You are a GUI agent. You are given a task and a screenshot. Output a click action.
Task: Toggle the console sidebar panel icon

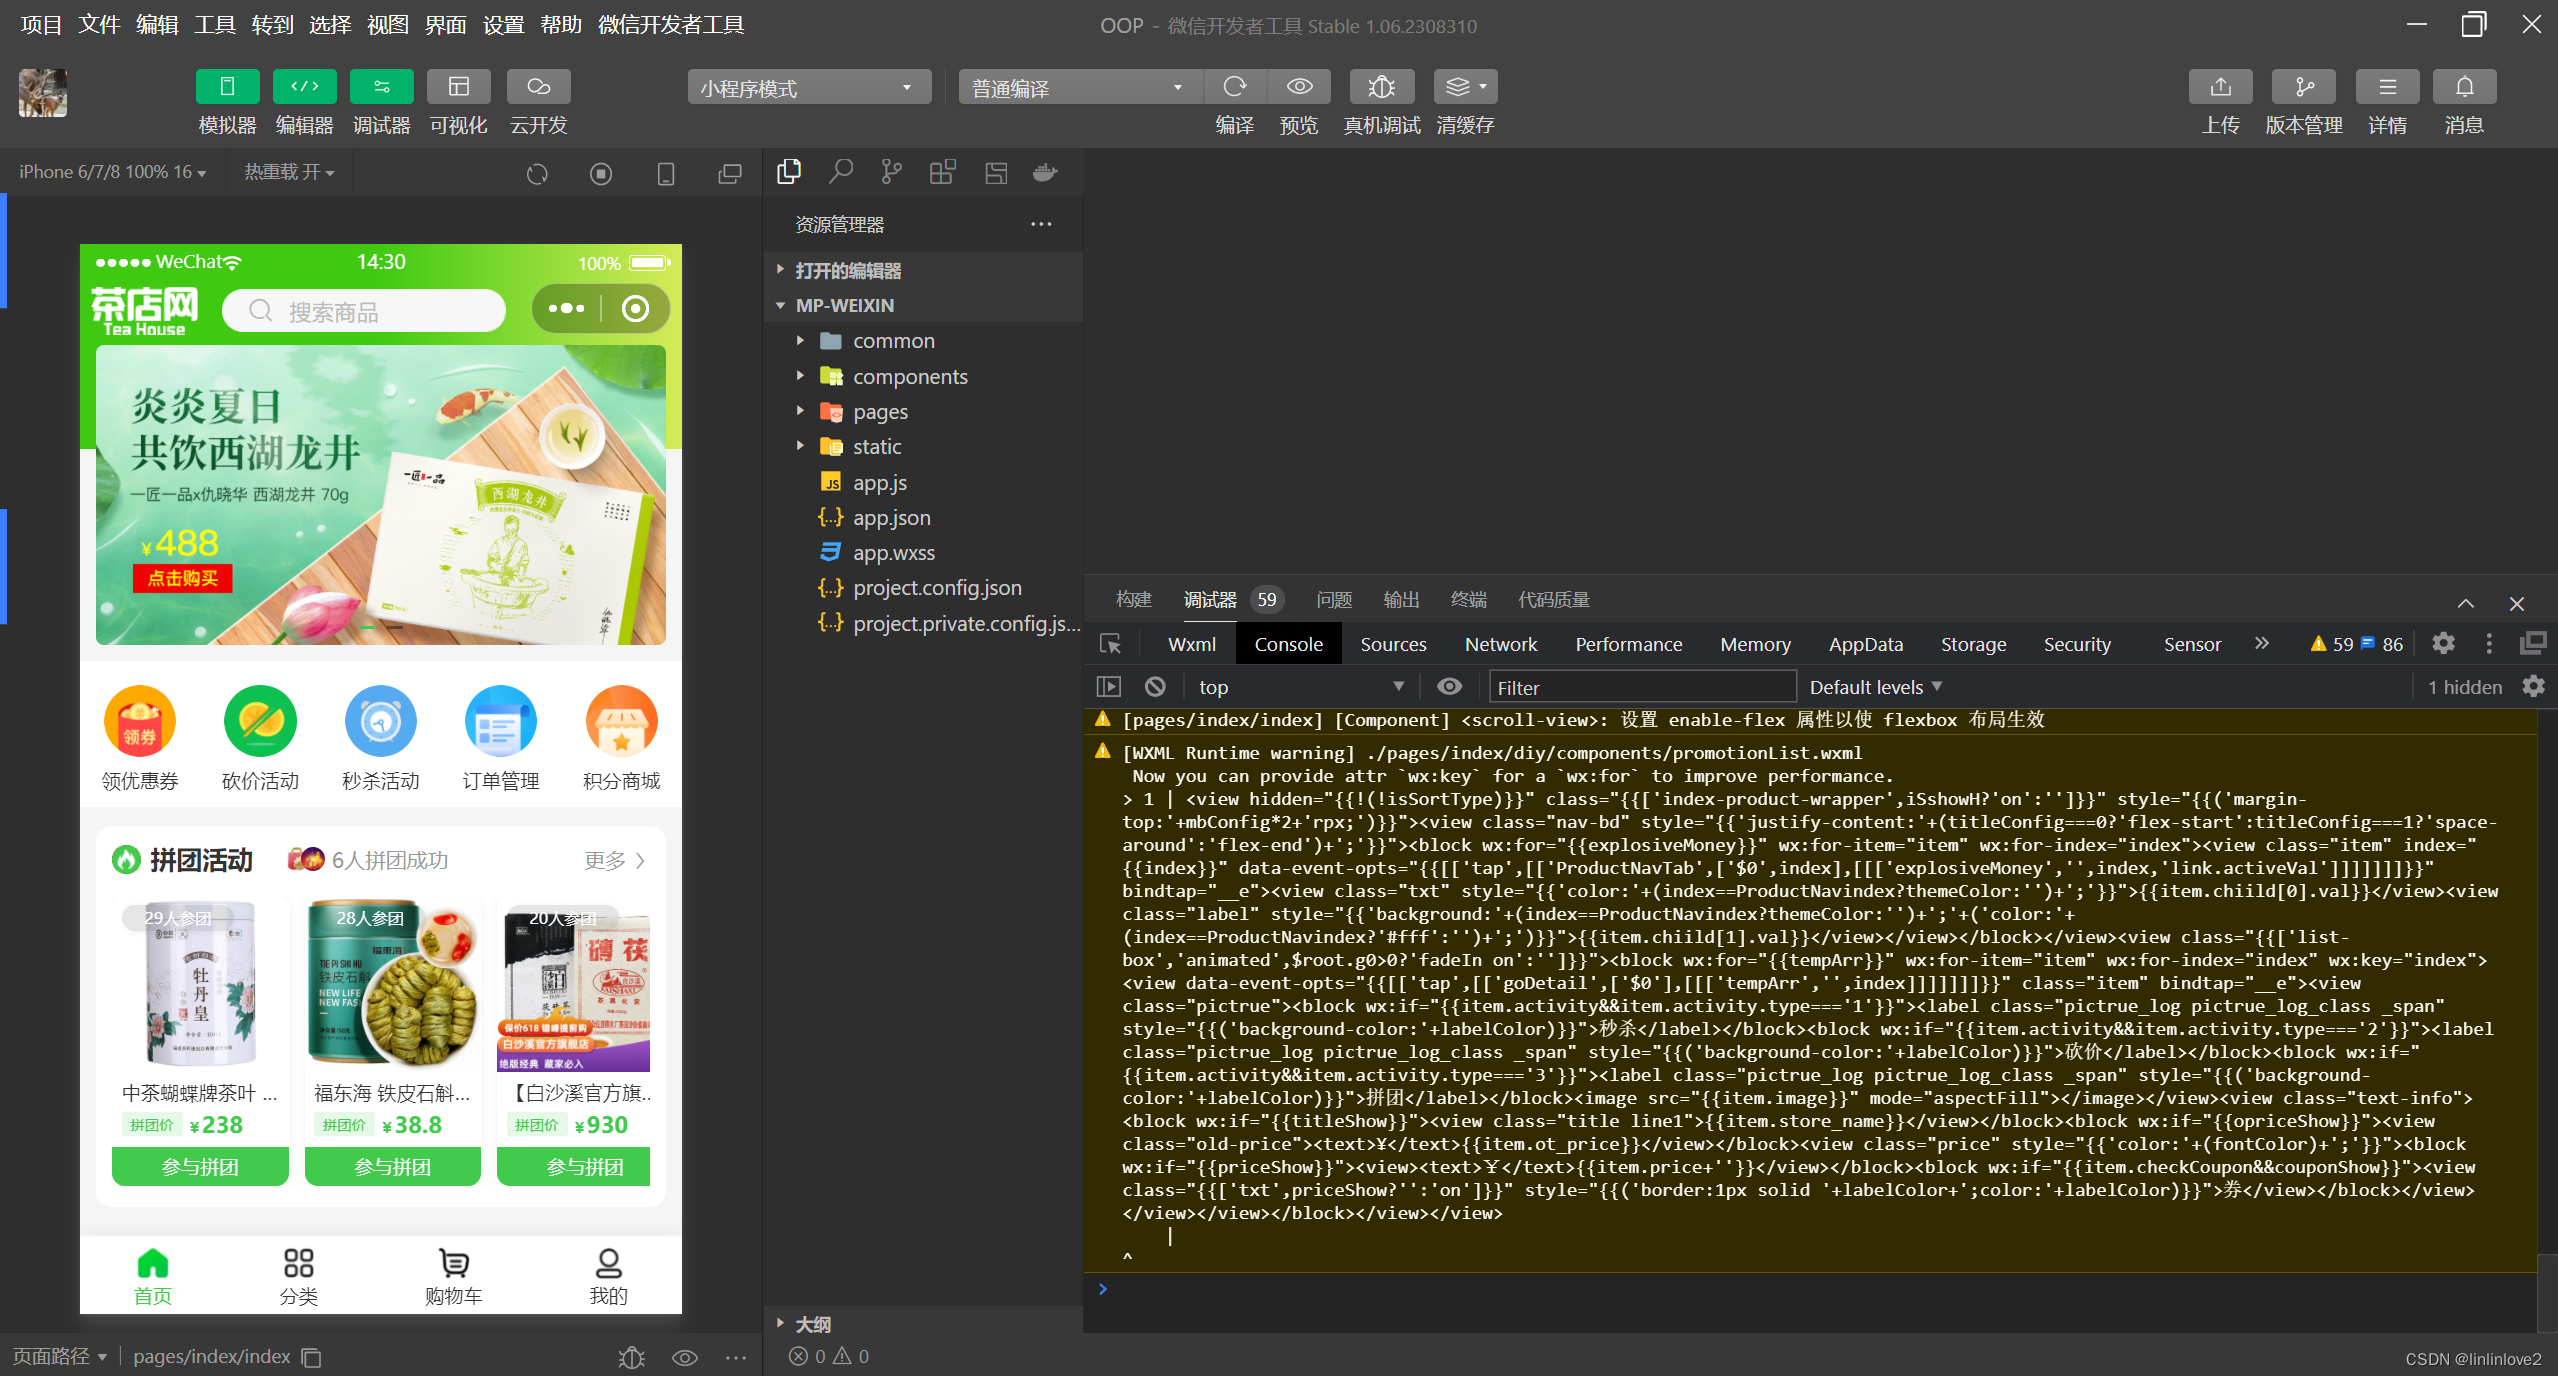(1109, 687)
